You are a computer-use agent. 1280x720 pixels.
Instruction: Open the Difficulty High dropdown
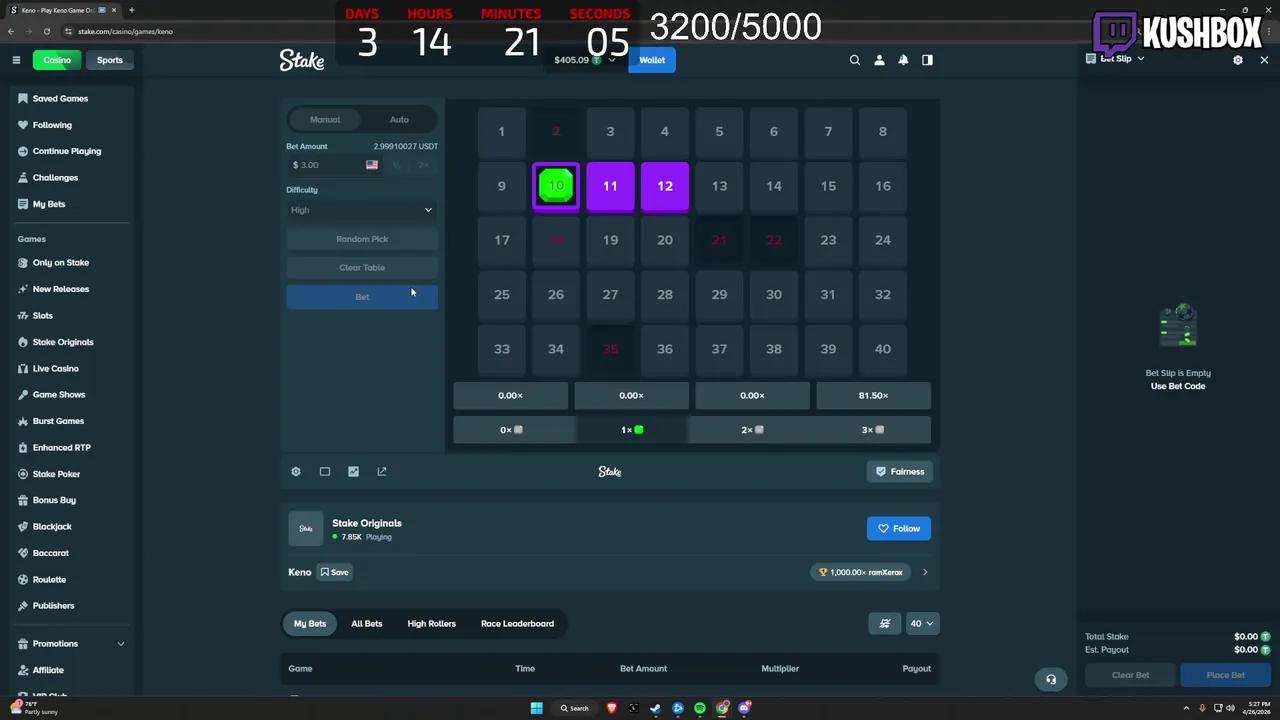point(362,210)
